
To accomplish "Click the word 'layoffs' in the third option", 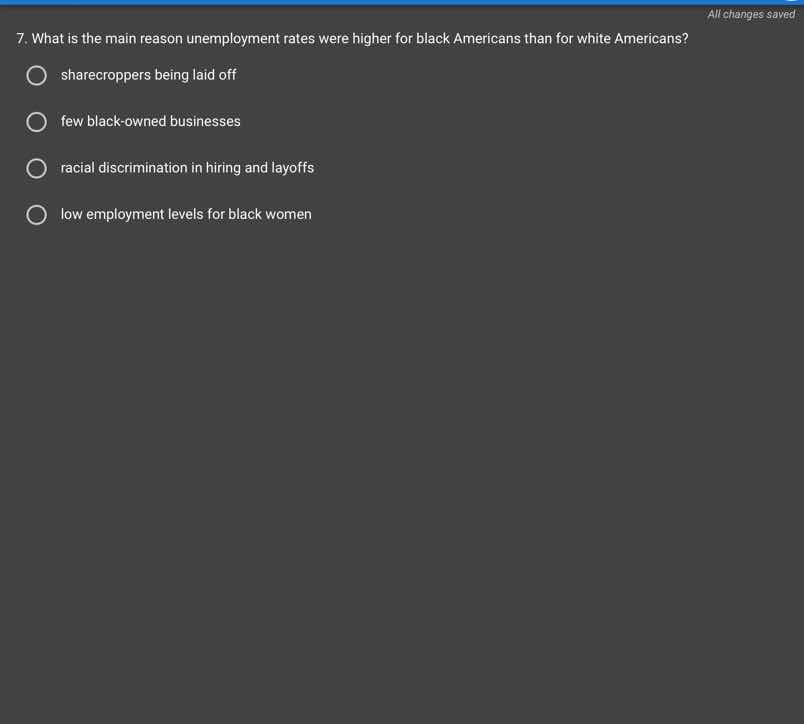I will pyautogui.click(x=293, y=168).
